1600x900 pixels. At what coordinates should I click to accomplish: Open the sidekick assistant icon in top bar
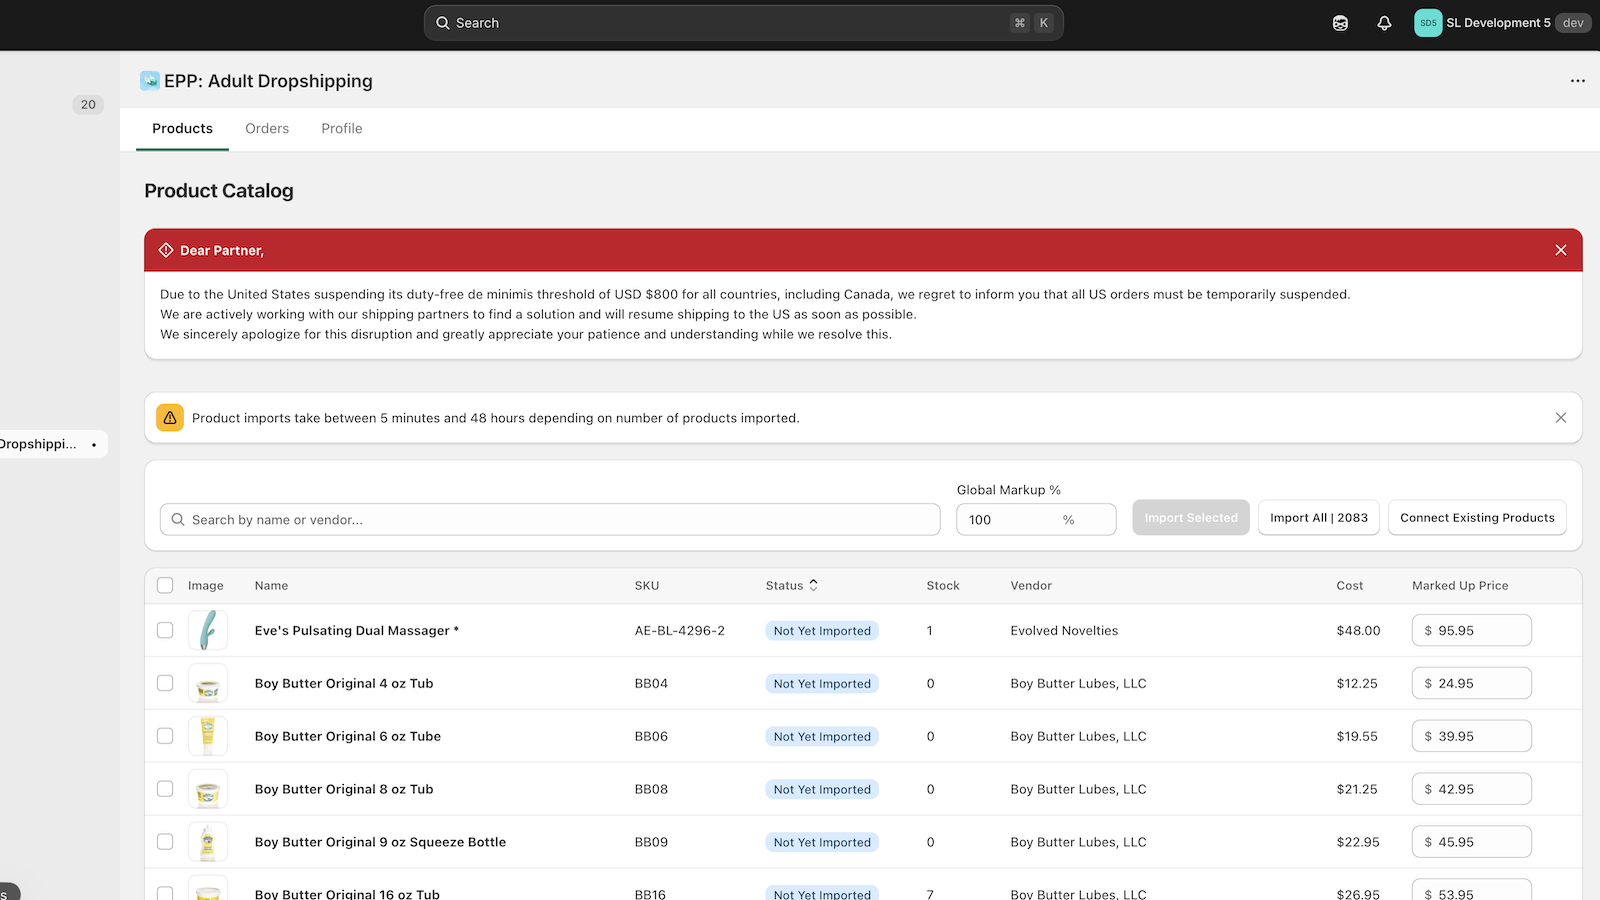click(x=1340, y=23)
